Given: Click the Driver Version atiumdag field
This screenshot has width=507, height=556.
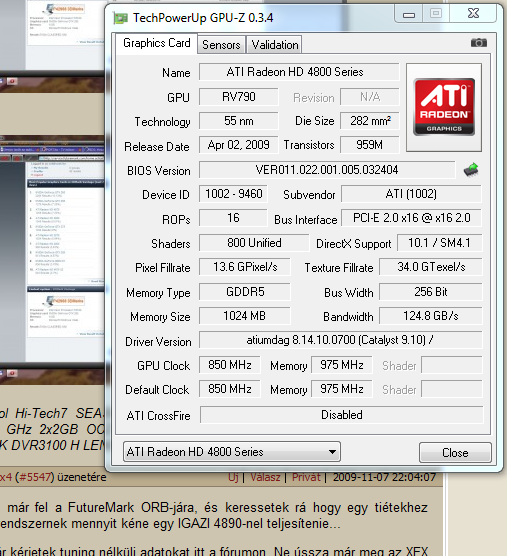Looking at the screenshot, I should (340, 340).
